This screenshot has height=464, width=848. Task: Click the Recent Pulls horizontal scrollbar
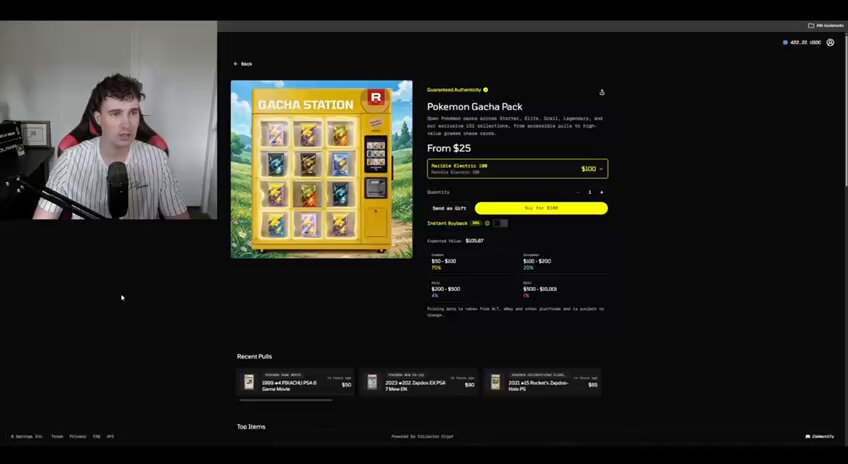pos(286,400)
